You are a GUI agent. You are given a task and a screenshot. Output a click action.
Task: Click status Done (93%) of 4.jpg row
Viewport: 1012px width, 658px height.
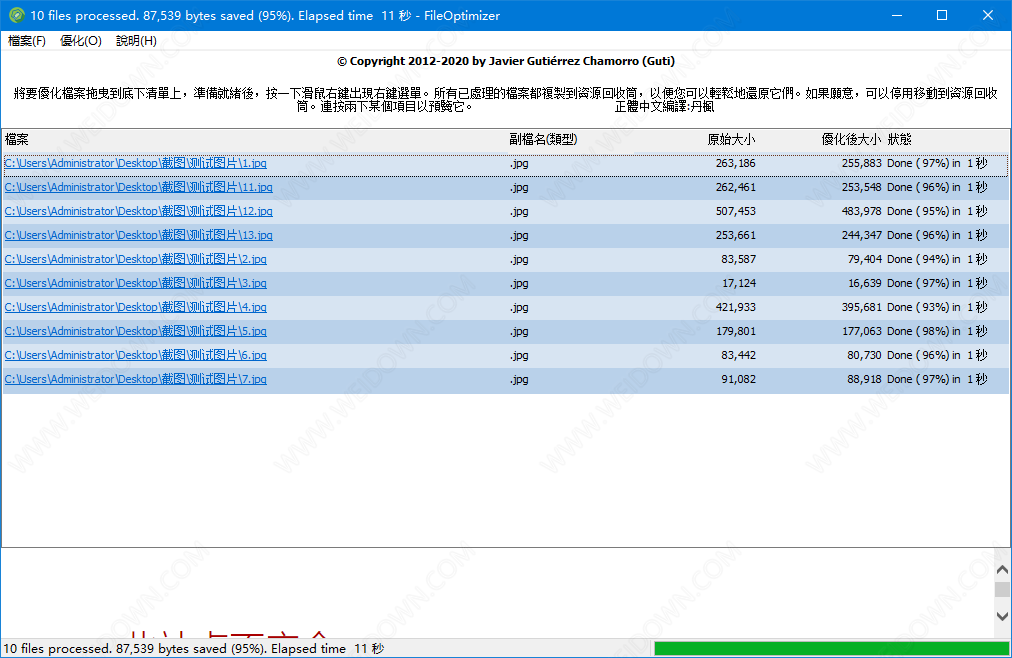tap(937, 307)
